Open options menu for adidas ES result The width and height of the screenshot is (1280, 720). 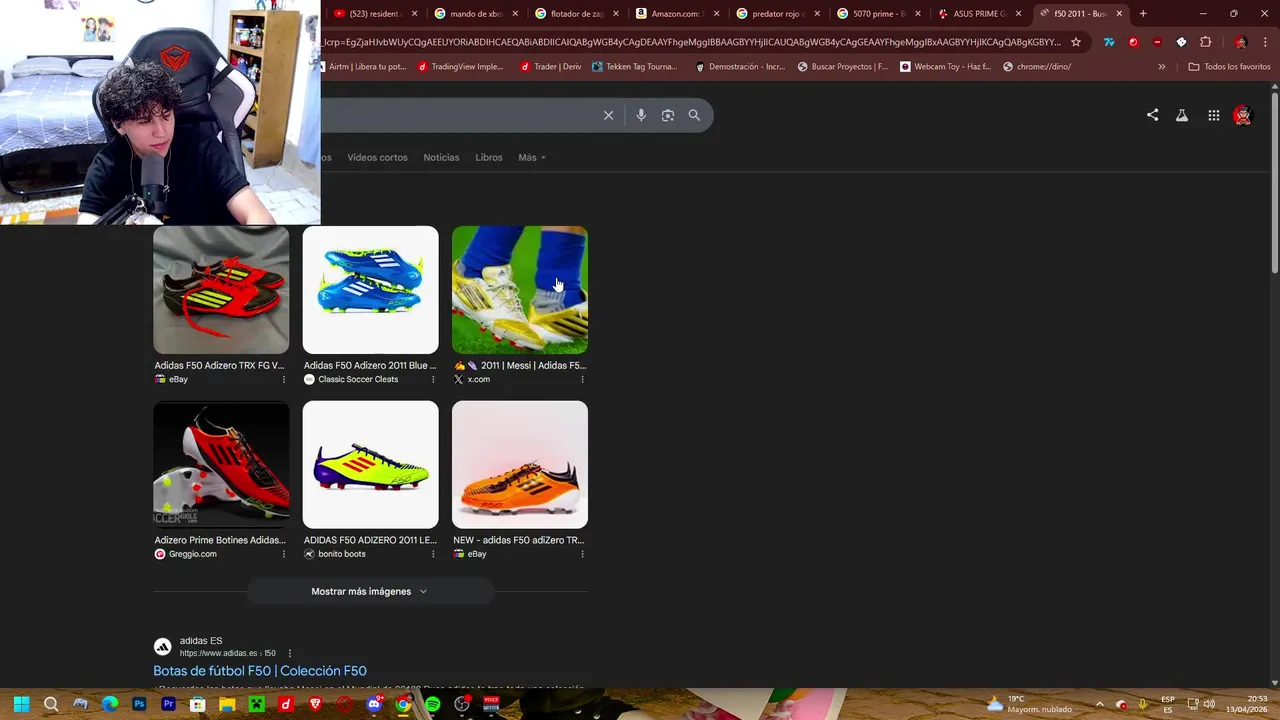tap(290, 653)
